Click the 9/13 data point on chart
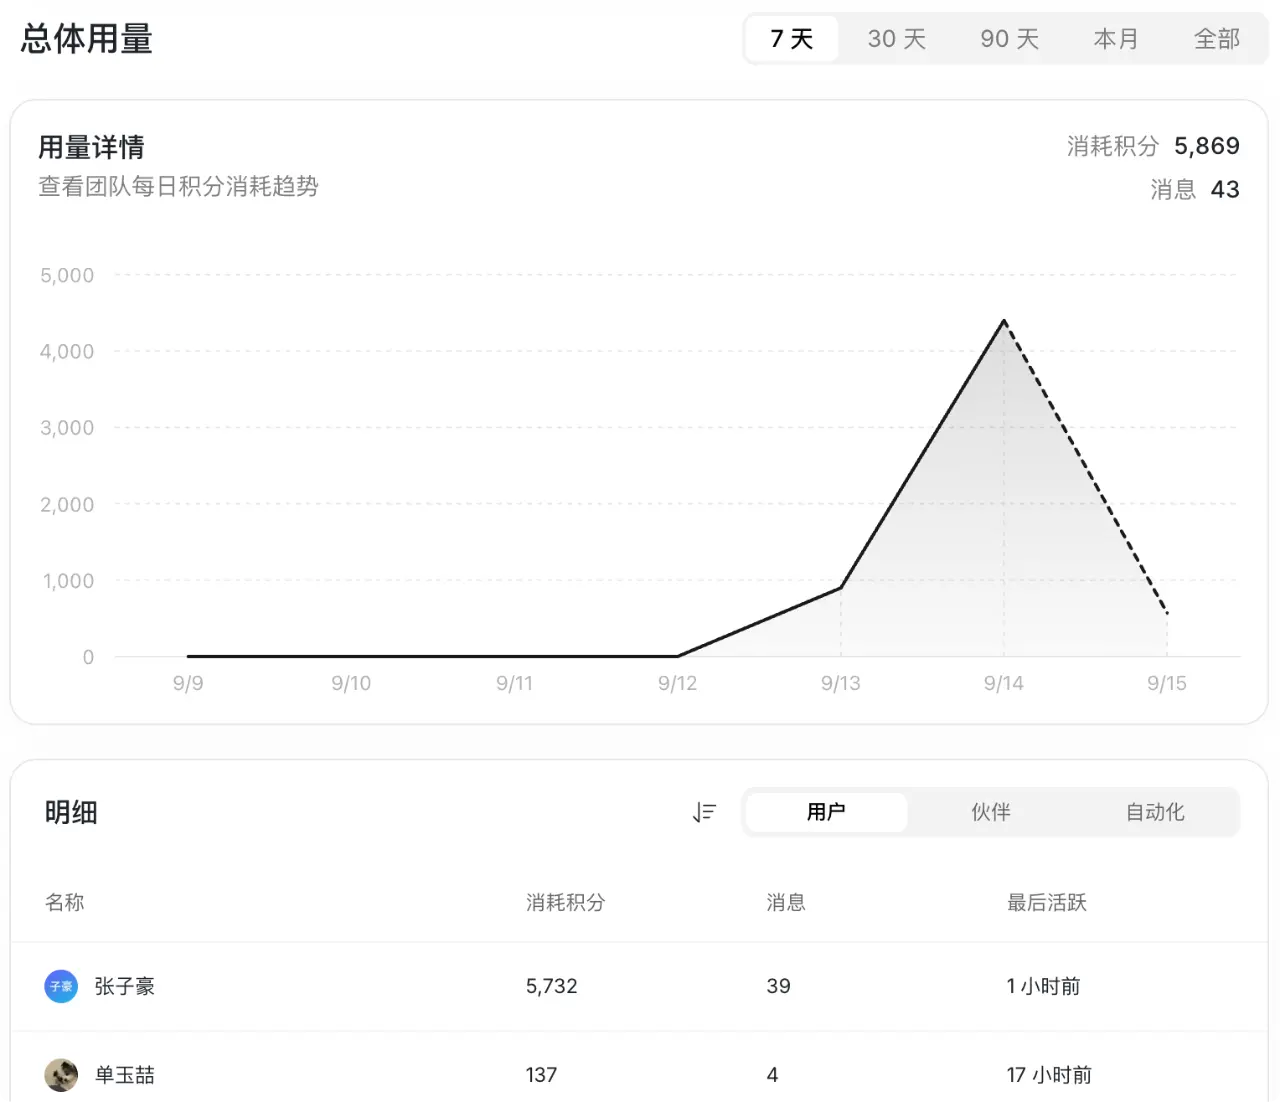 841,587
